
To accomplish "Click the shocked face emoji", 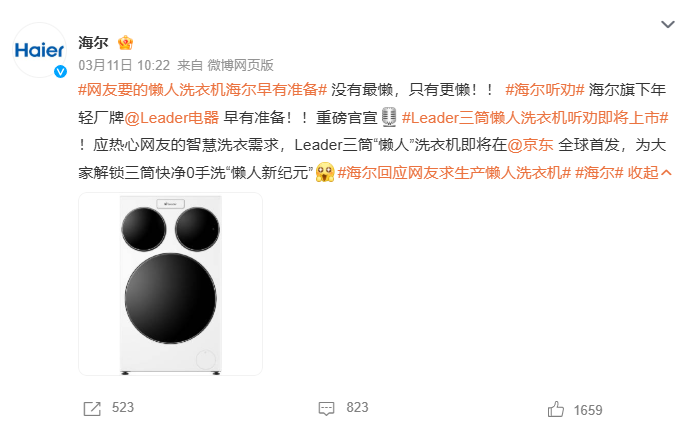I will 325,172.
